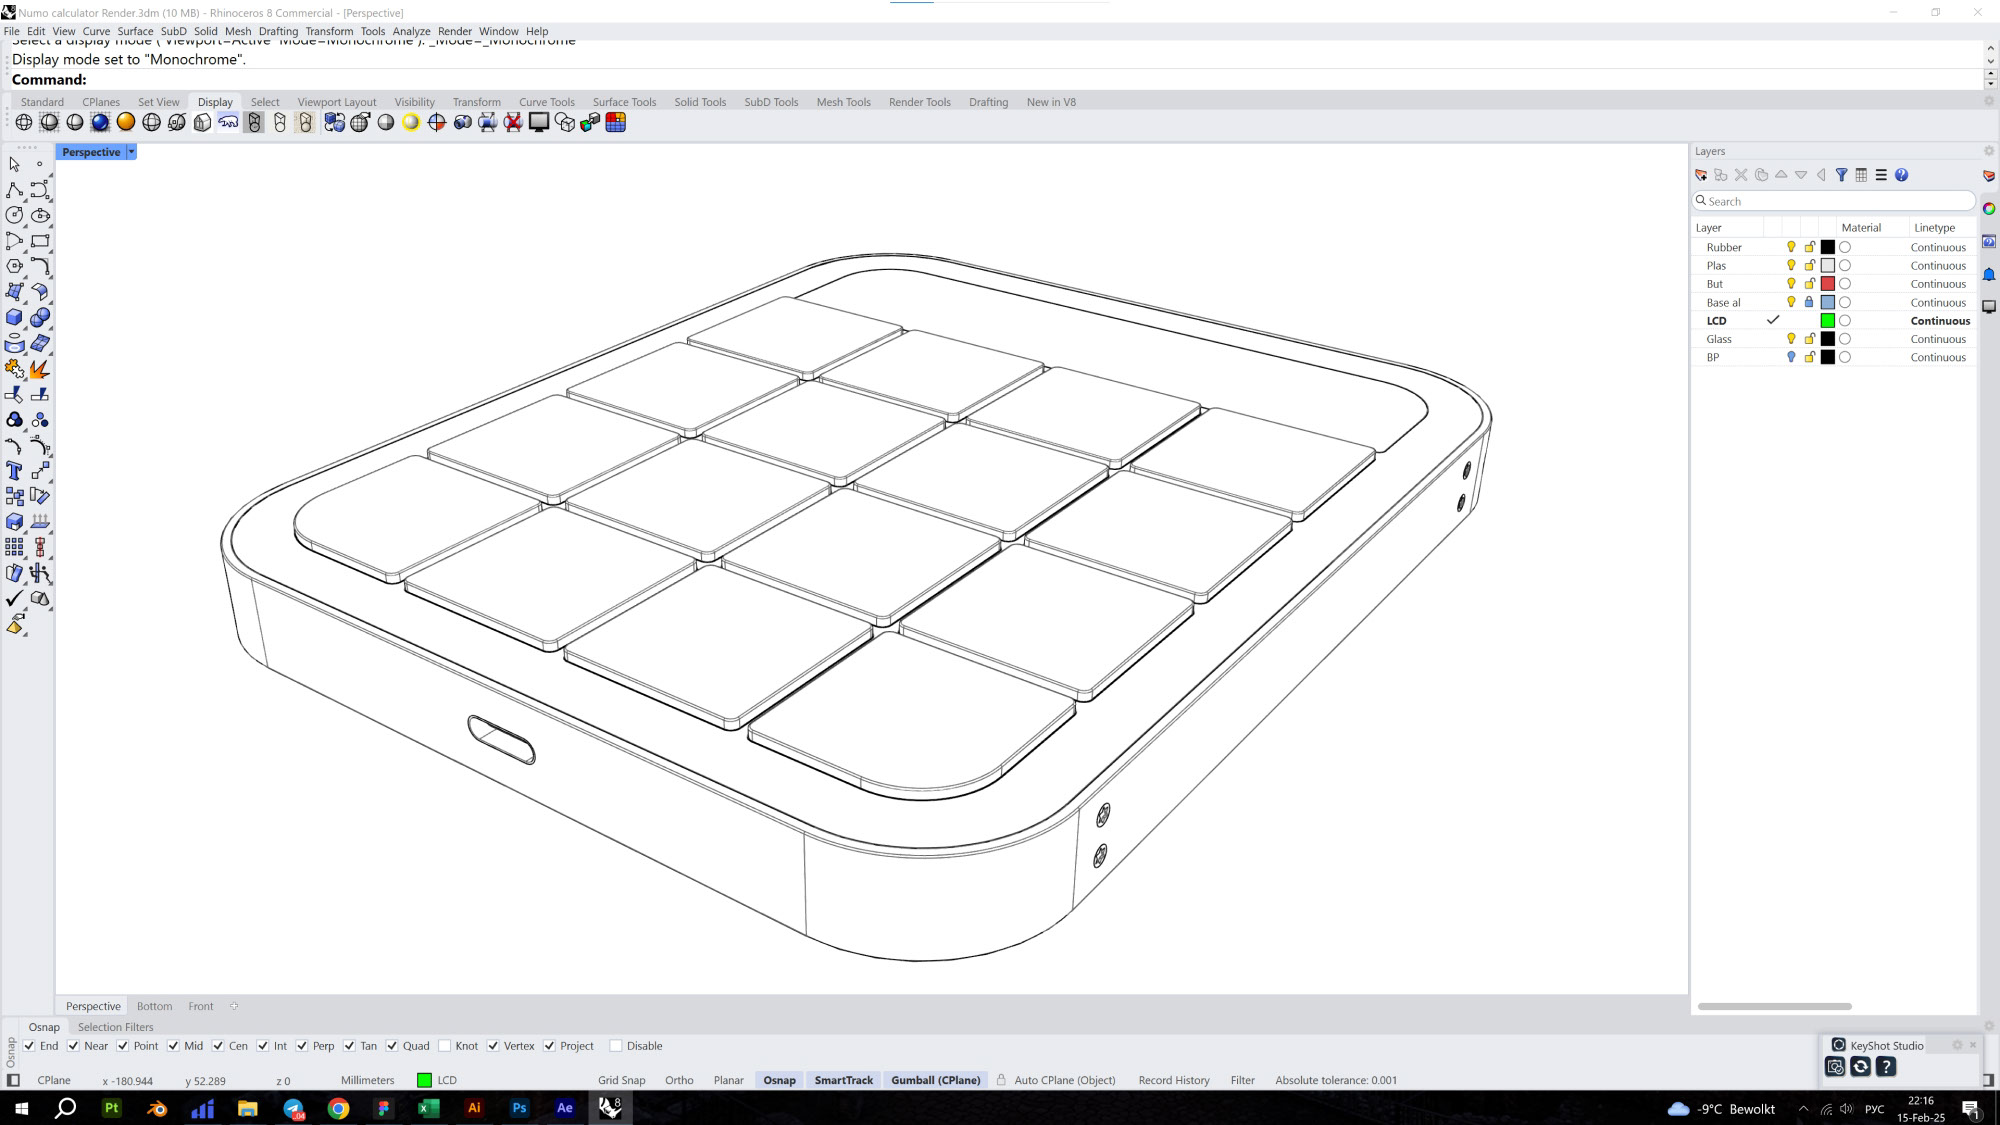Viewport: 2000px width, 1125px height.
Task: Select the KeyShot Studio camera icon
Action: pos(1836,1067)
